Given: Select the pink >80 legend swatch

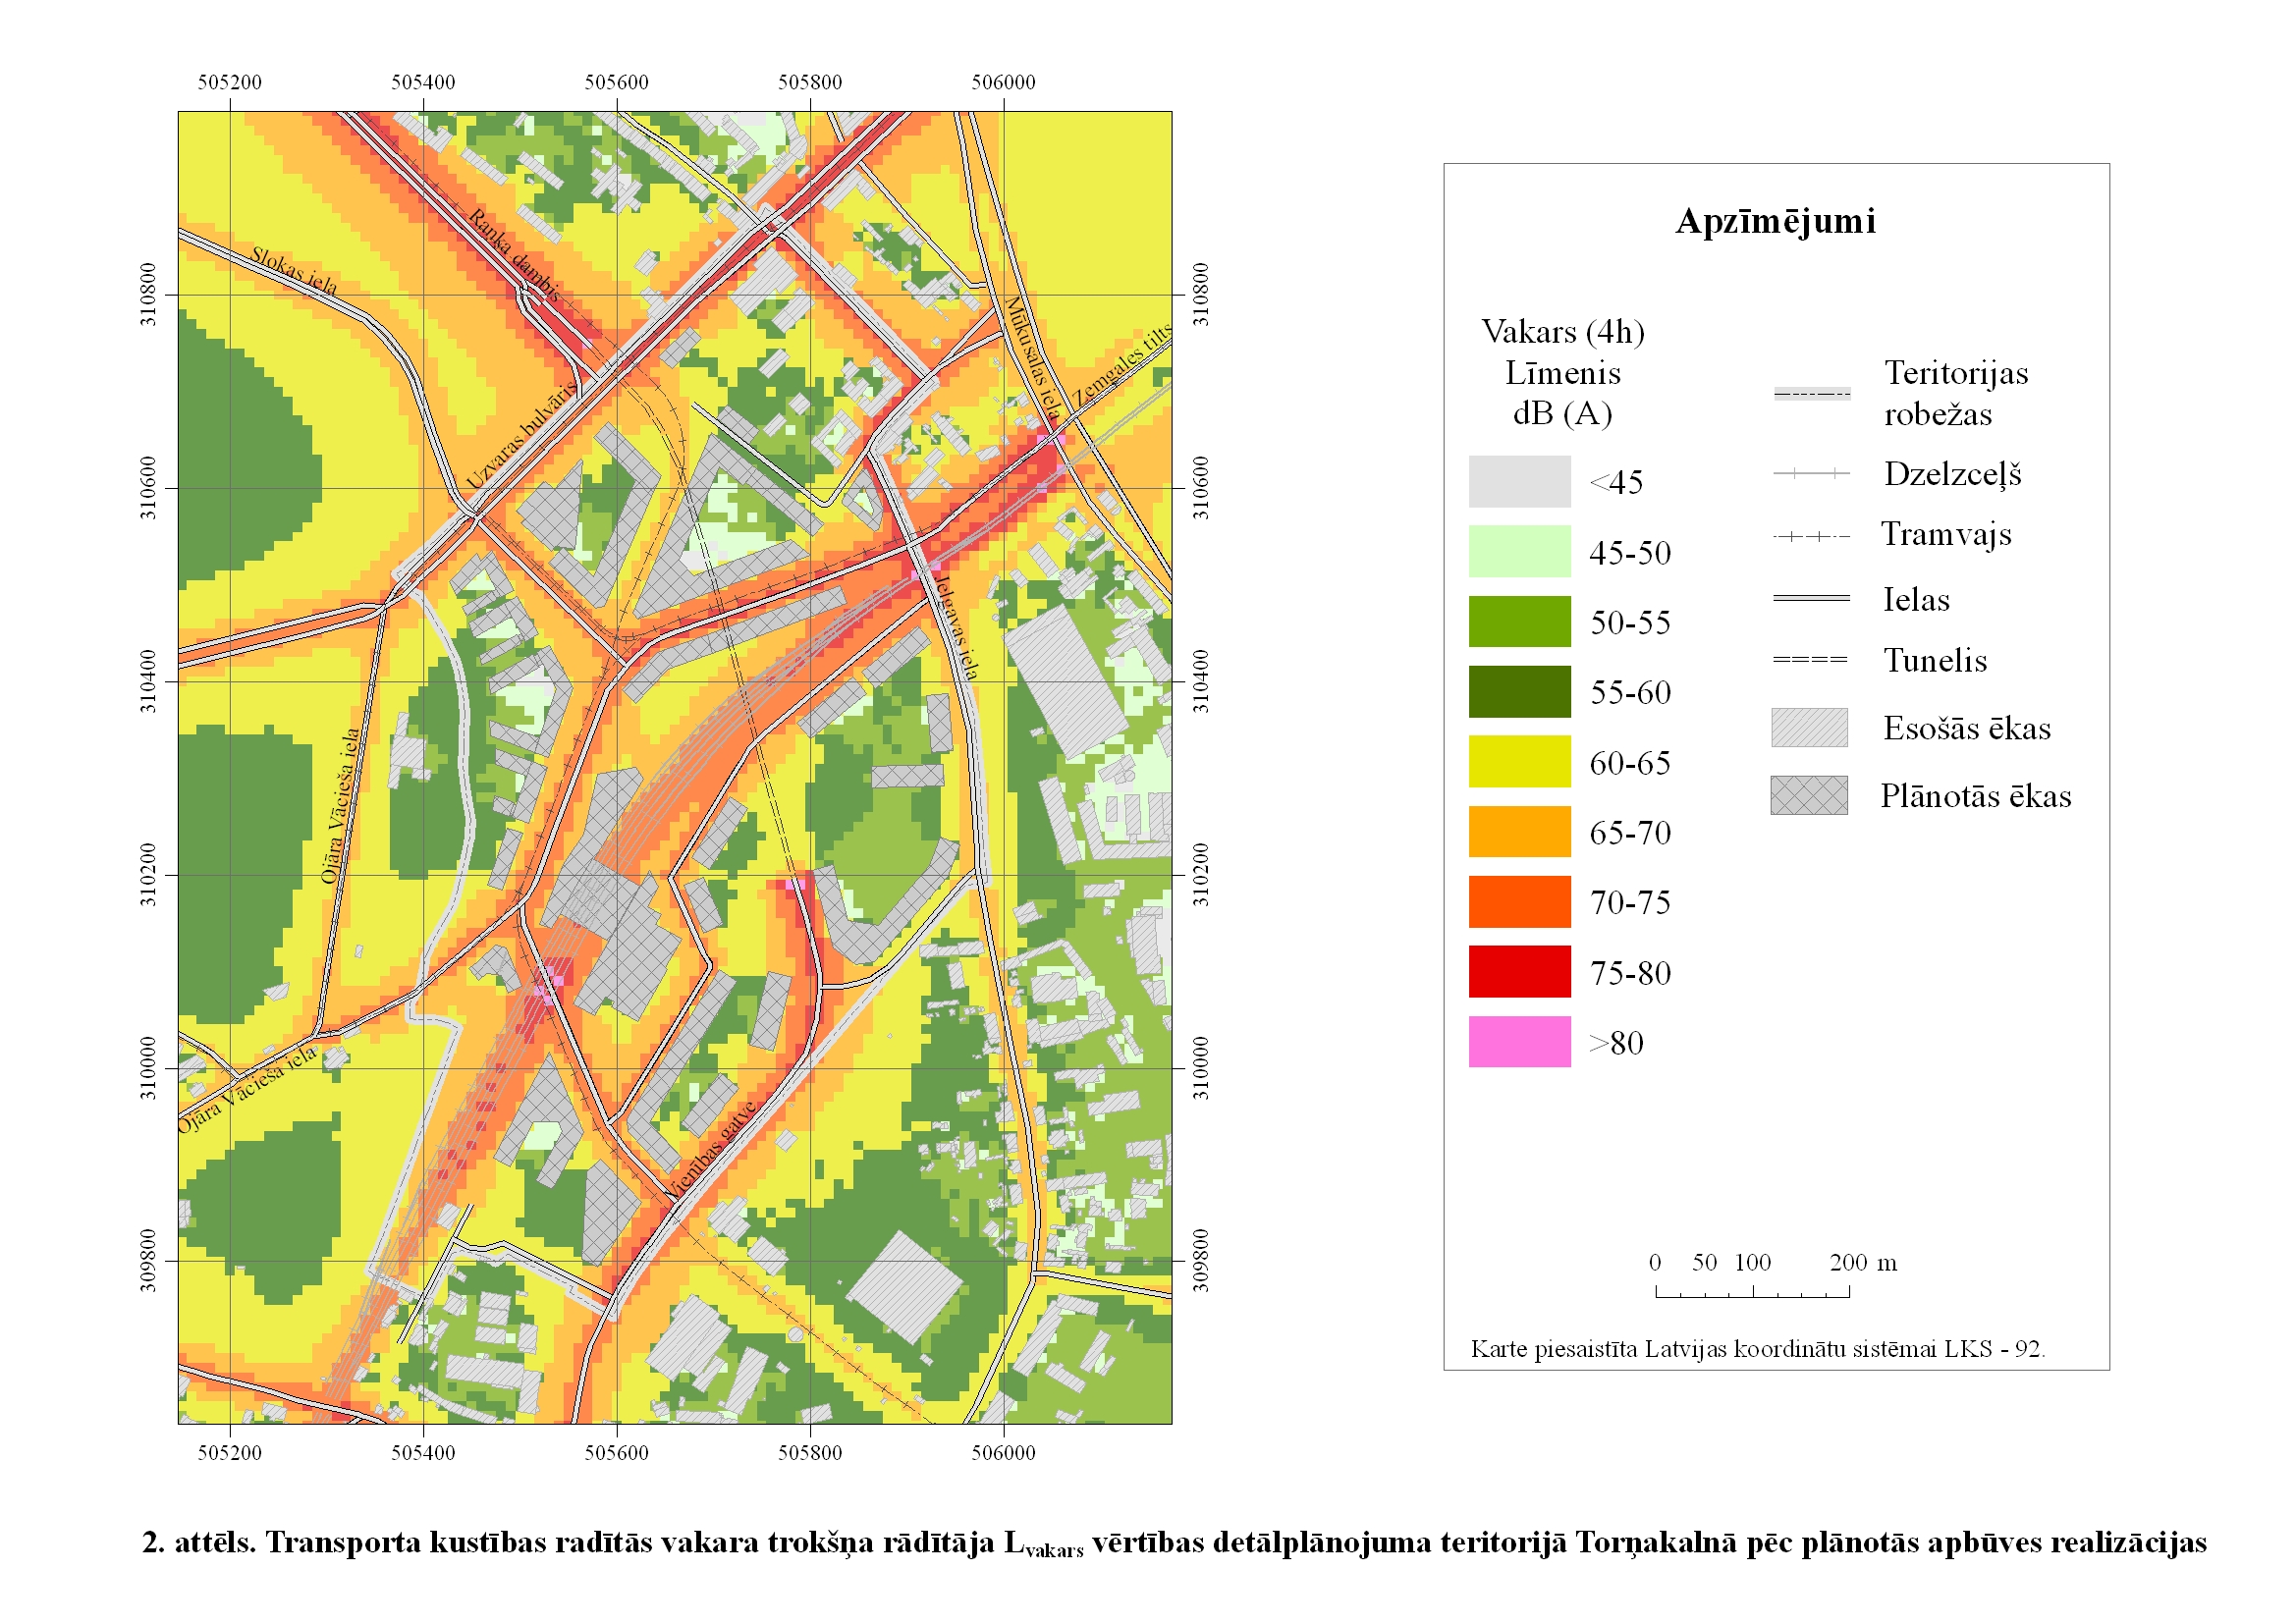Looking at the screenshot, I should point(1519,1042).
